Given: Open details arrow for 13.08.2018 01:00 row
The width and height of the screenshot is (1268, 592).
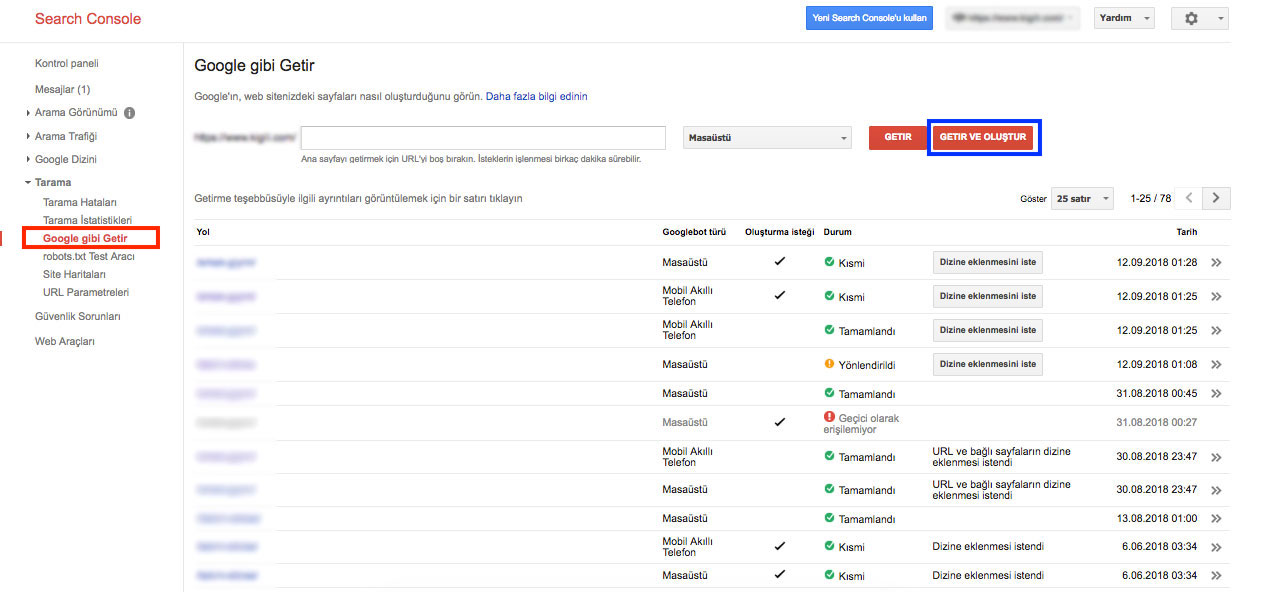Looking at the screenshot, I should [x=1216, y=519].
